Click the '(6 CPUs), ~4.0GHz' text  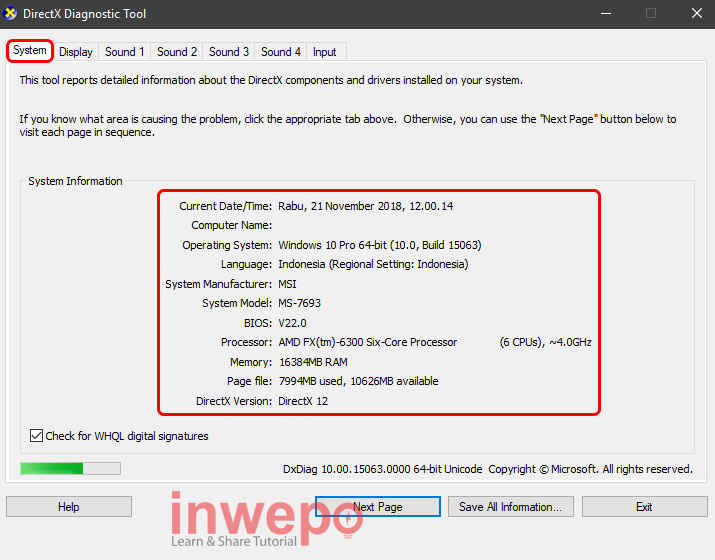pos(545,342)
